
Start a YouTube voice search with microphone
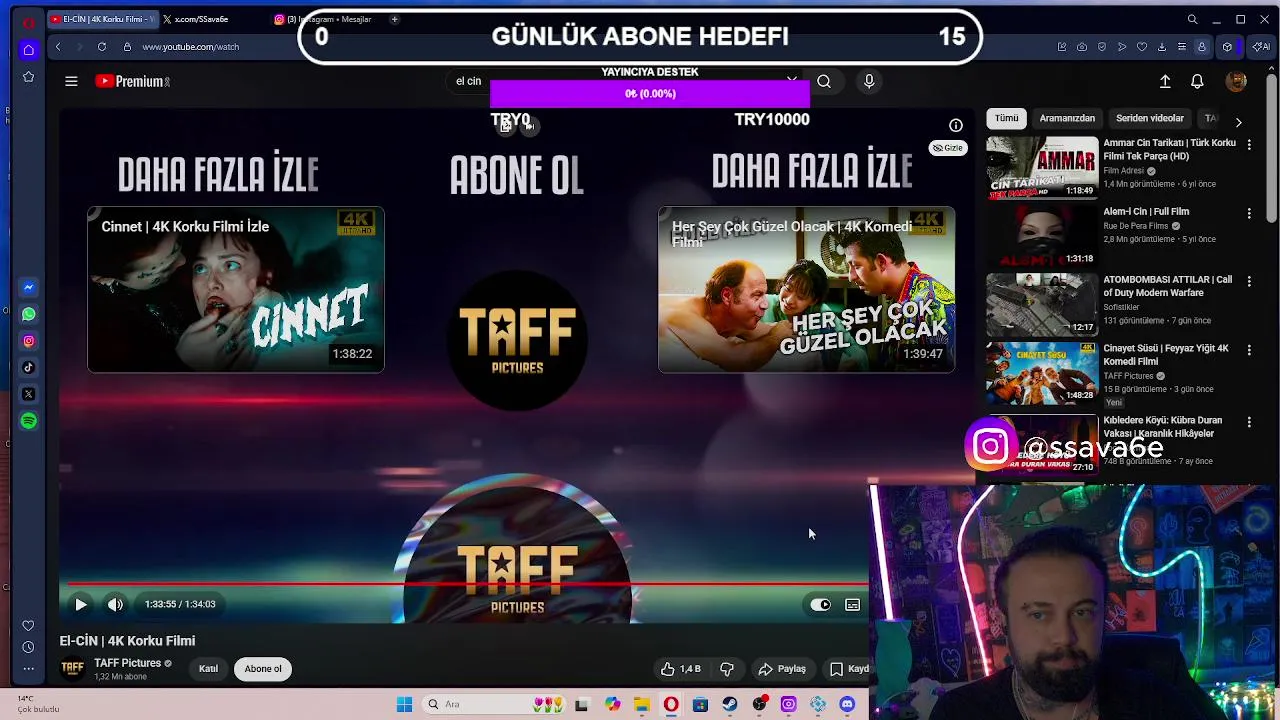(869, 81)
